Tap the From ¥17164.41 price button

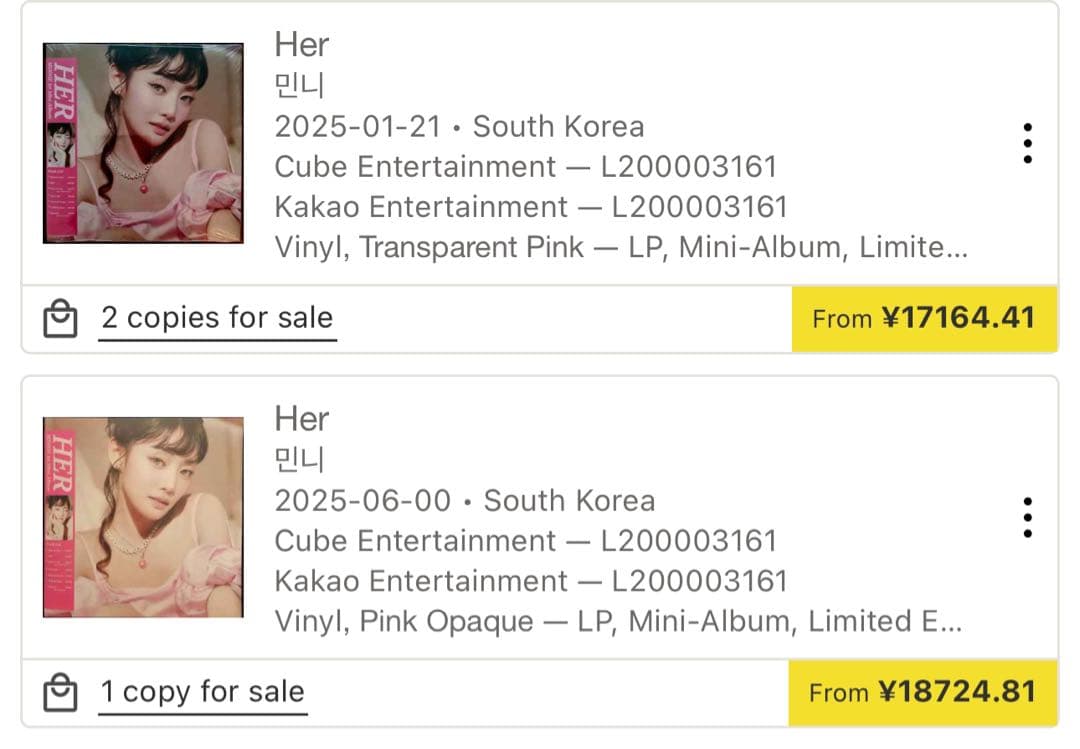coord(924,319)
